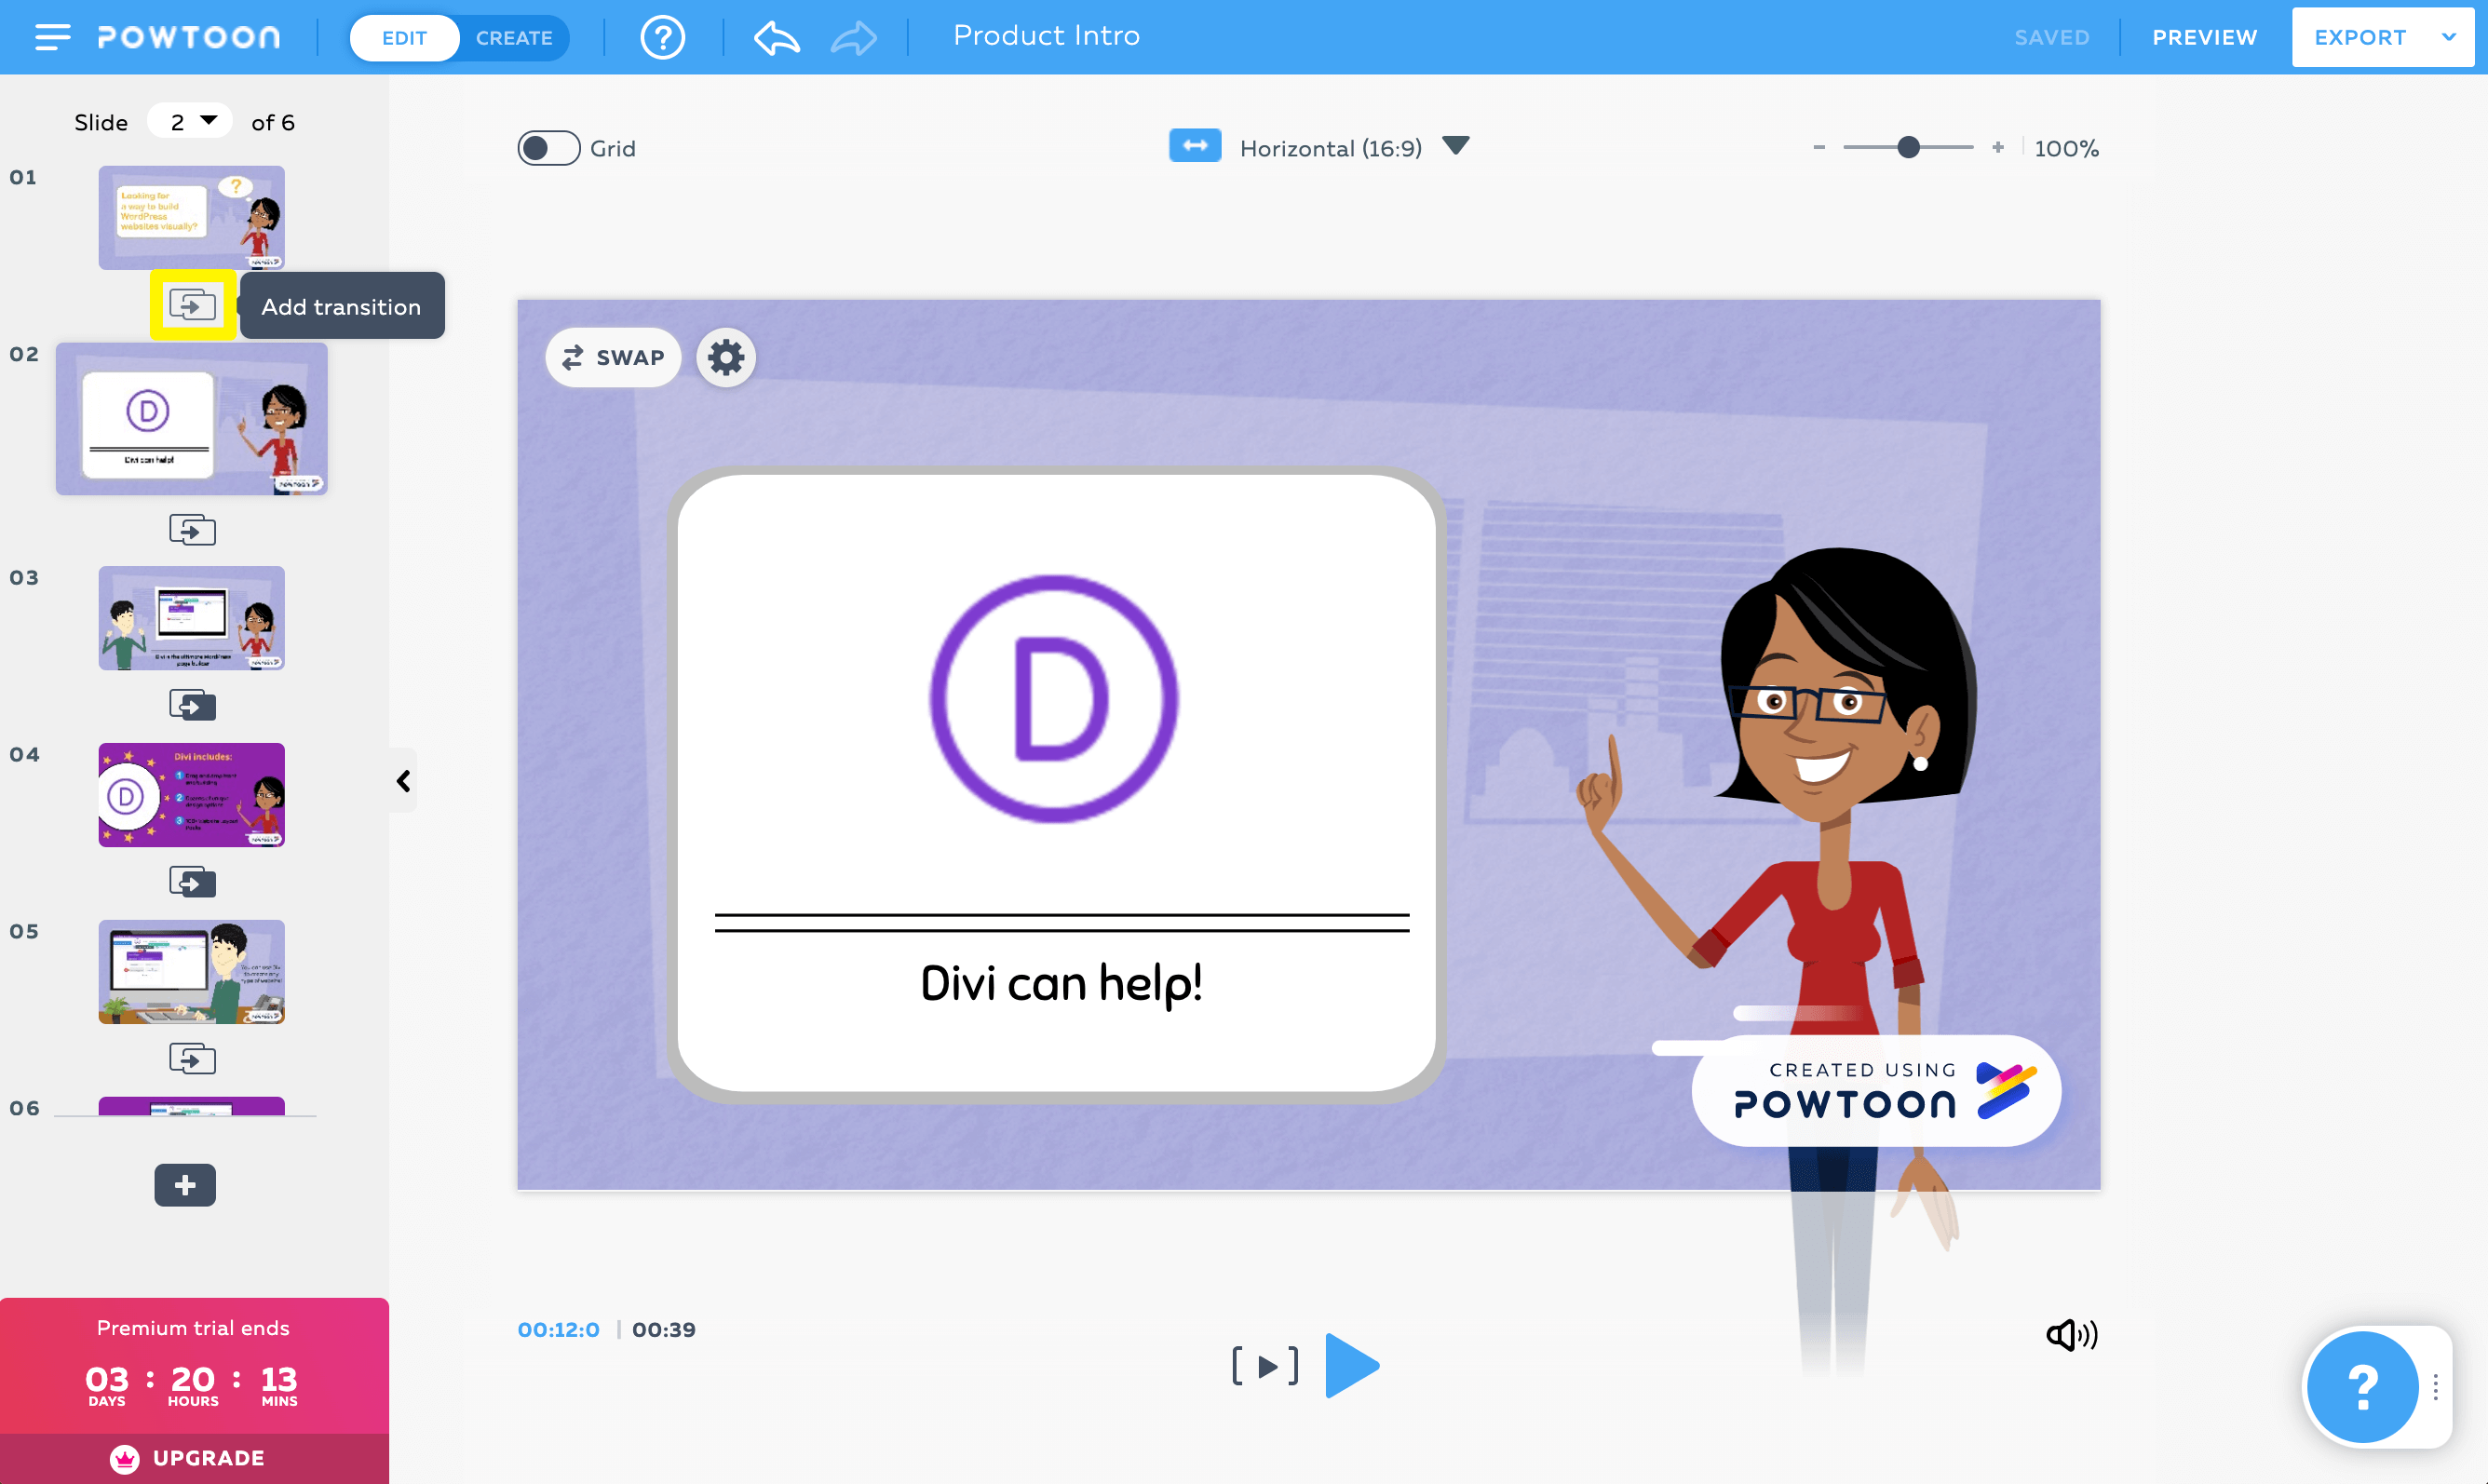This screenshot has height=1484, width=2488.
Task: Select slide 04 thumbnail
Action: (191, 795)
